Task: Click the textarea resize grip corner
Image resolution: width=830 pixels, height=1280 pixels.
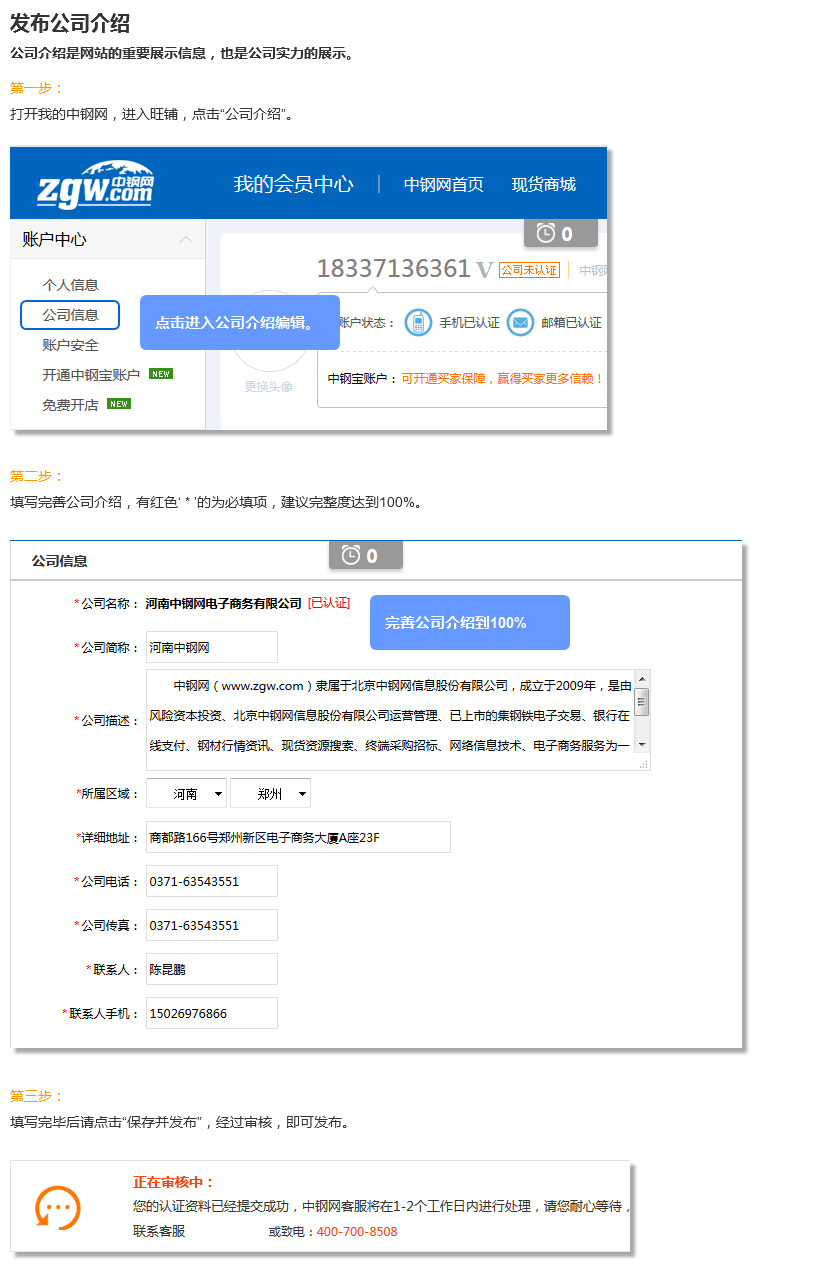Action: [644, 764]
